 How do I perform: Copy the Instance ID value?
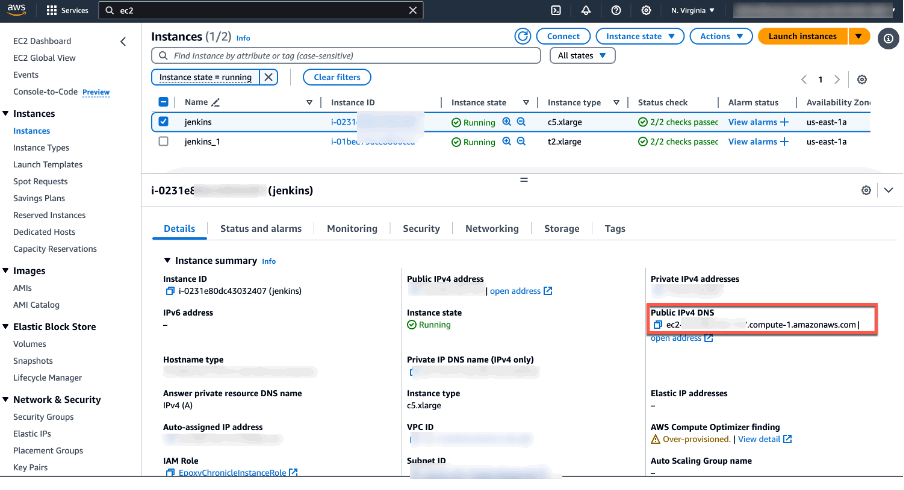click(x=170, y=291)
